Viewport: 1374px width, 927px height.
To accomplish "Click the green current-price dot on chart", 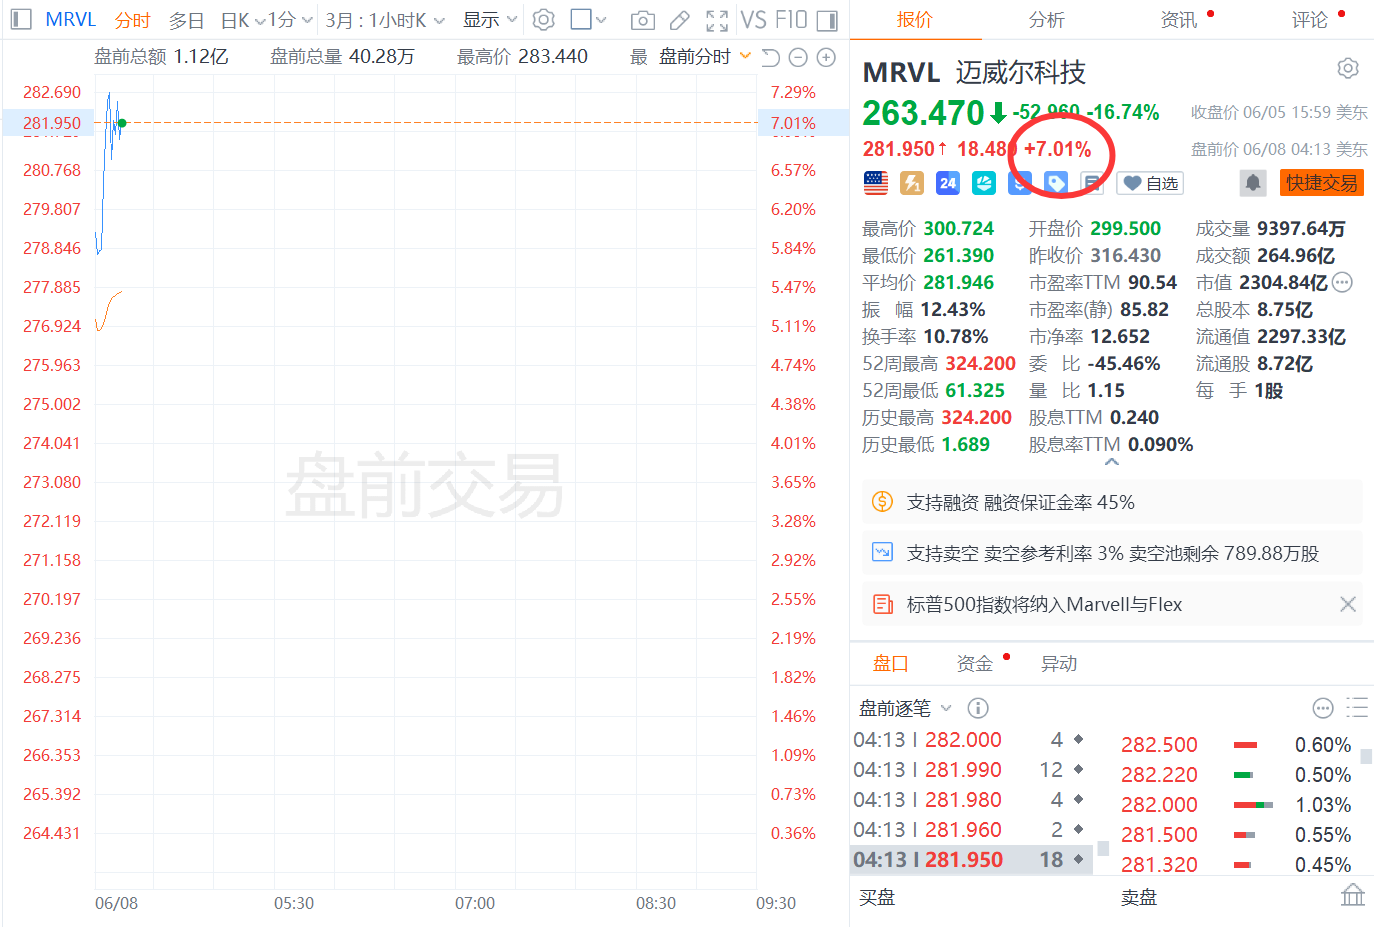I will click(122, 123).
